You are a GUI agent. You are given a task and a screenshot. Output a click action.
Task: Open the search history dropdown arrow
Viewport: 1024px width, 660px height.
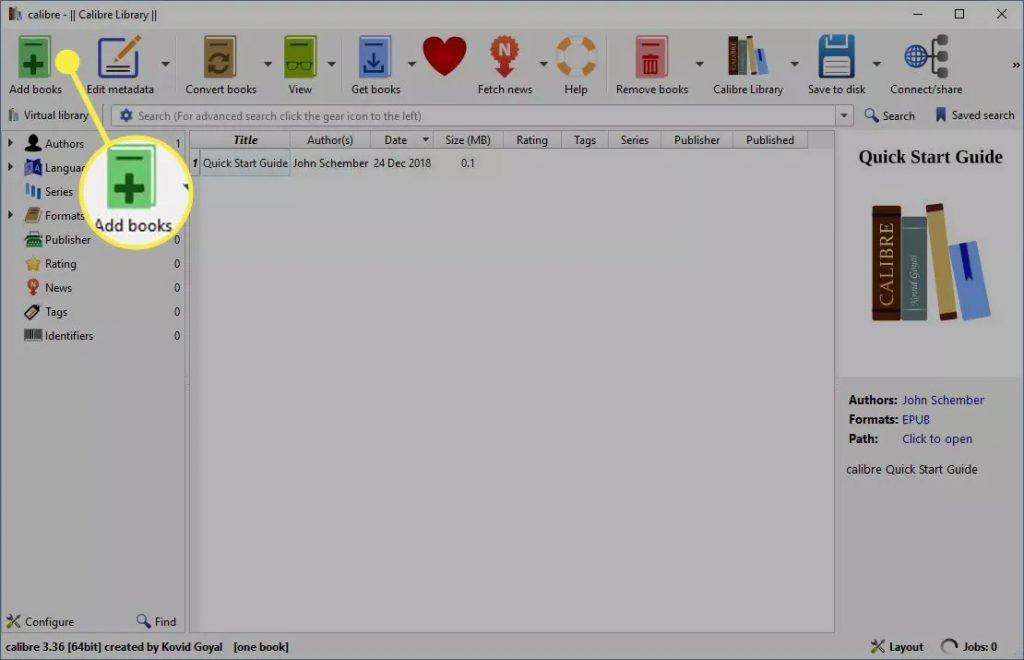pyautogui.click(x=844, y=116)
